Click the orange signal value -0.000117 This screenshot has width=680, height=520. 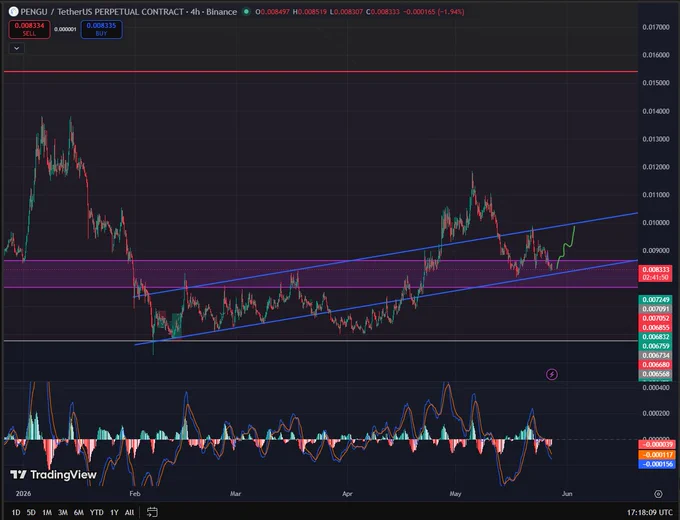[657, 455]
